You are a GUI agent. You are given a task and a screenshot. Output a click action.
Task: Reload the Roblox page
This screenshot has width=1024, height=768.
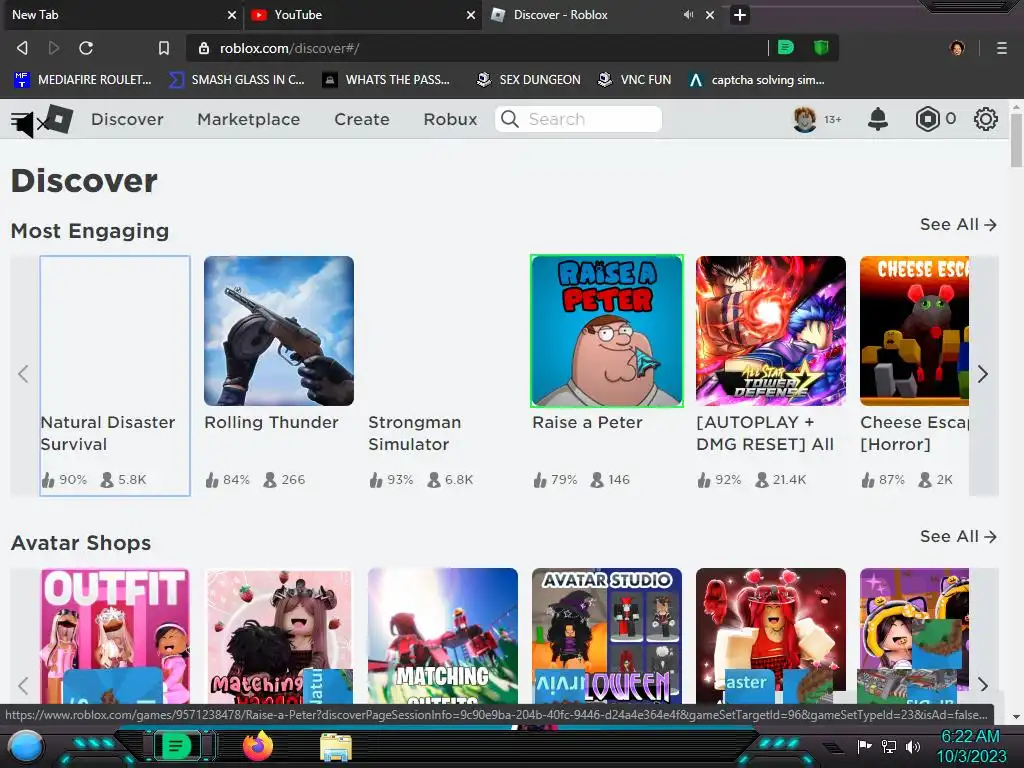pyautogui.click(x=86, y=48)
